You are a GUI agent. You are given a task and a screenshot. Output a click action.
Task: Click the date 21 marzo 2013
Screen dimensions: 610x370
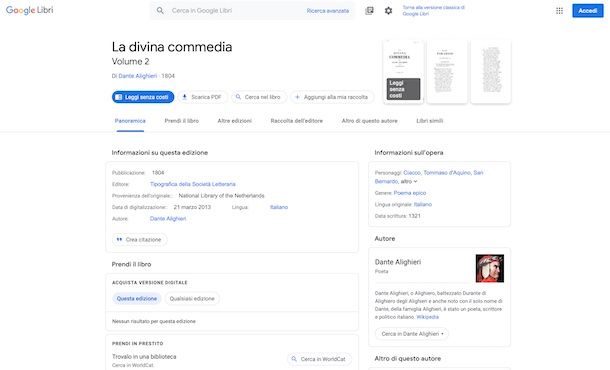click(192, 207)
